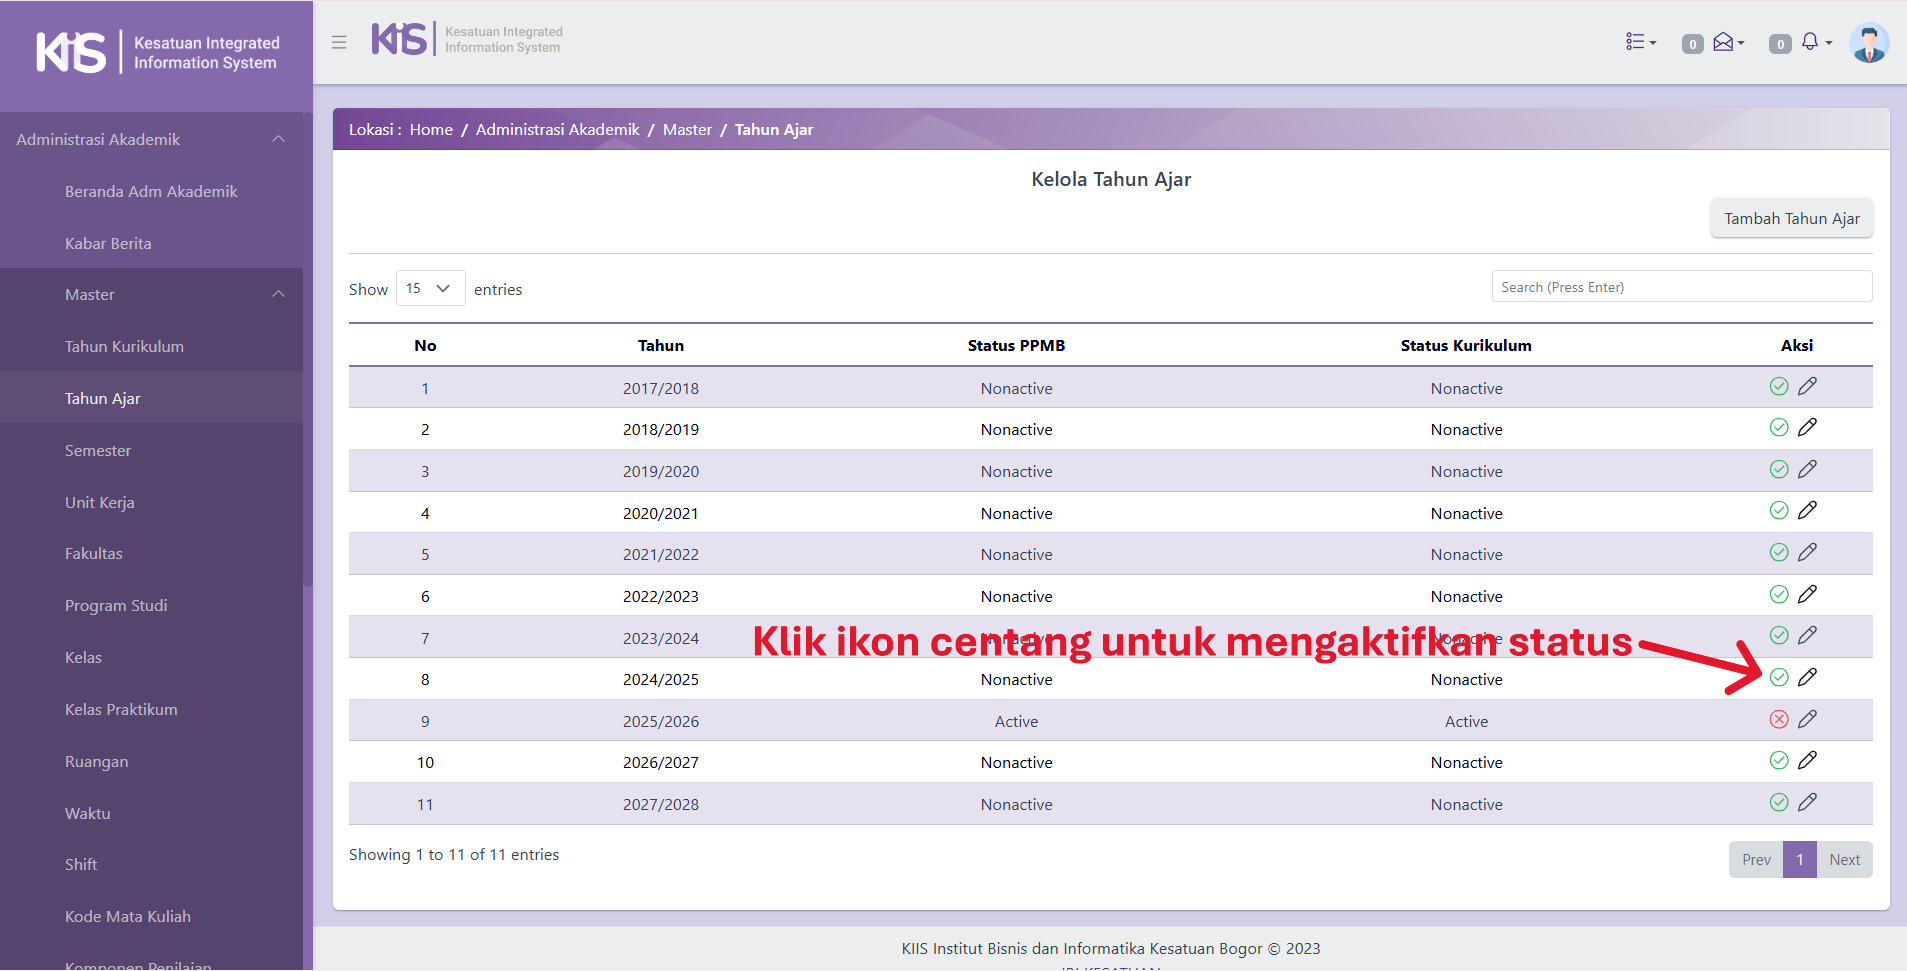Screen dimensions: 1907x971
Task: Click pencil edit icon for 2027/2028
Action: pos(1807,802)
